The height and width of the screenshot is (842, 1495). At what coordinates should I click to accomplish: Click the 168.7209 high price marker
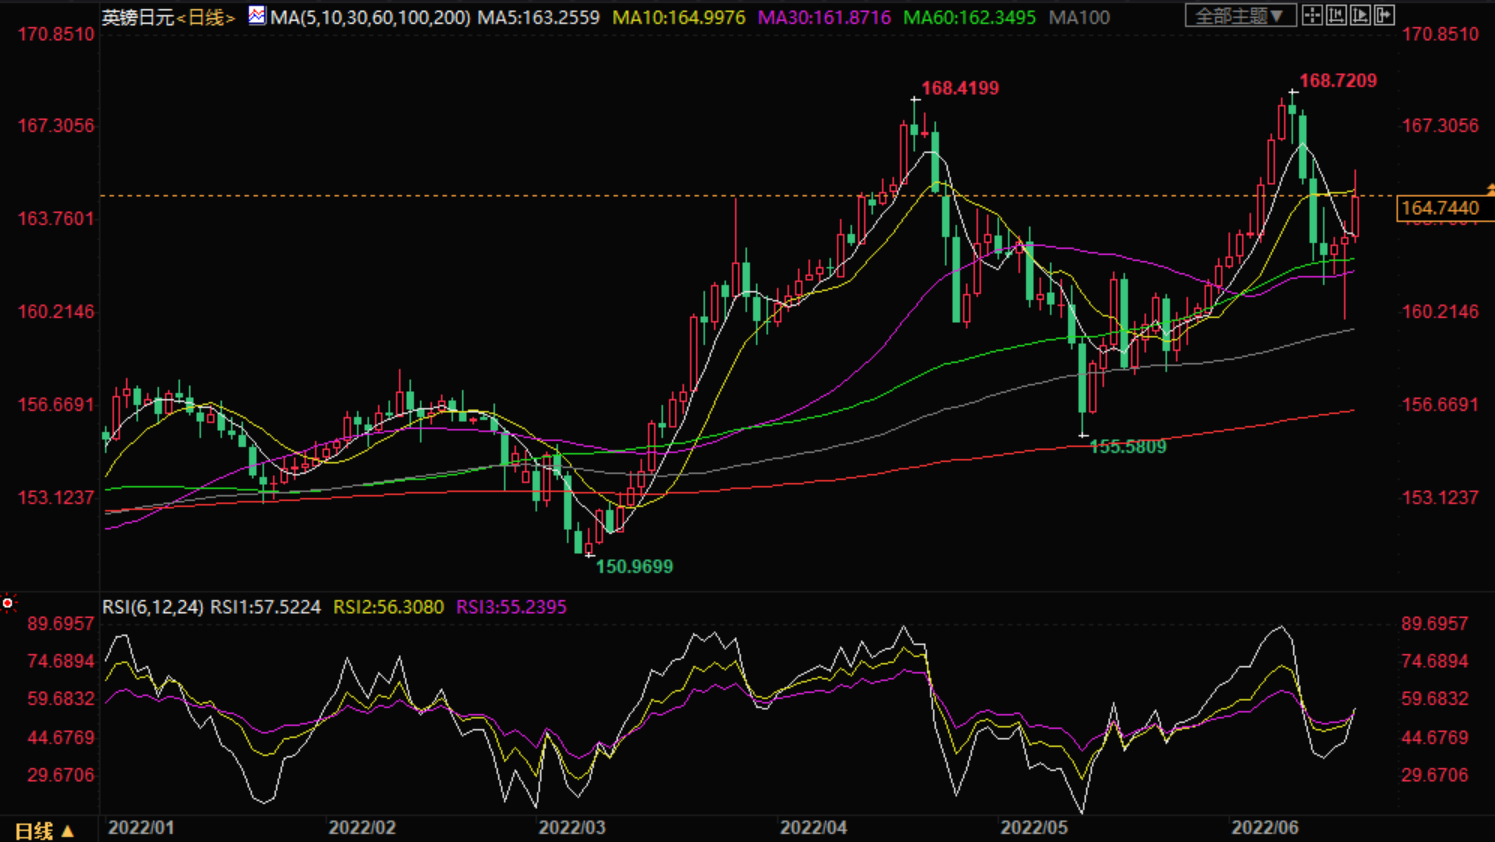(x=1338, y=80)
